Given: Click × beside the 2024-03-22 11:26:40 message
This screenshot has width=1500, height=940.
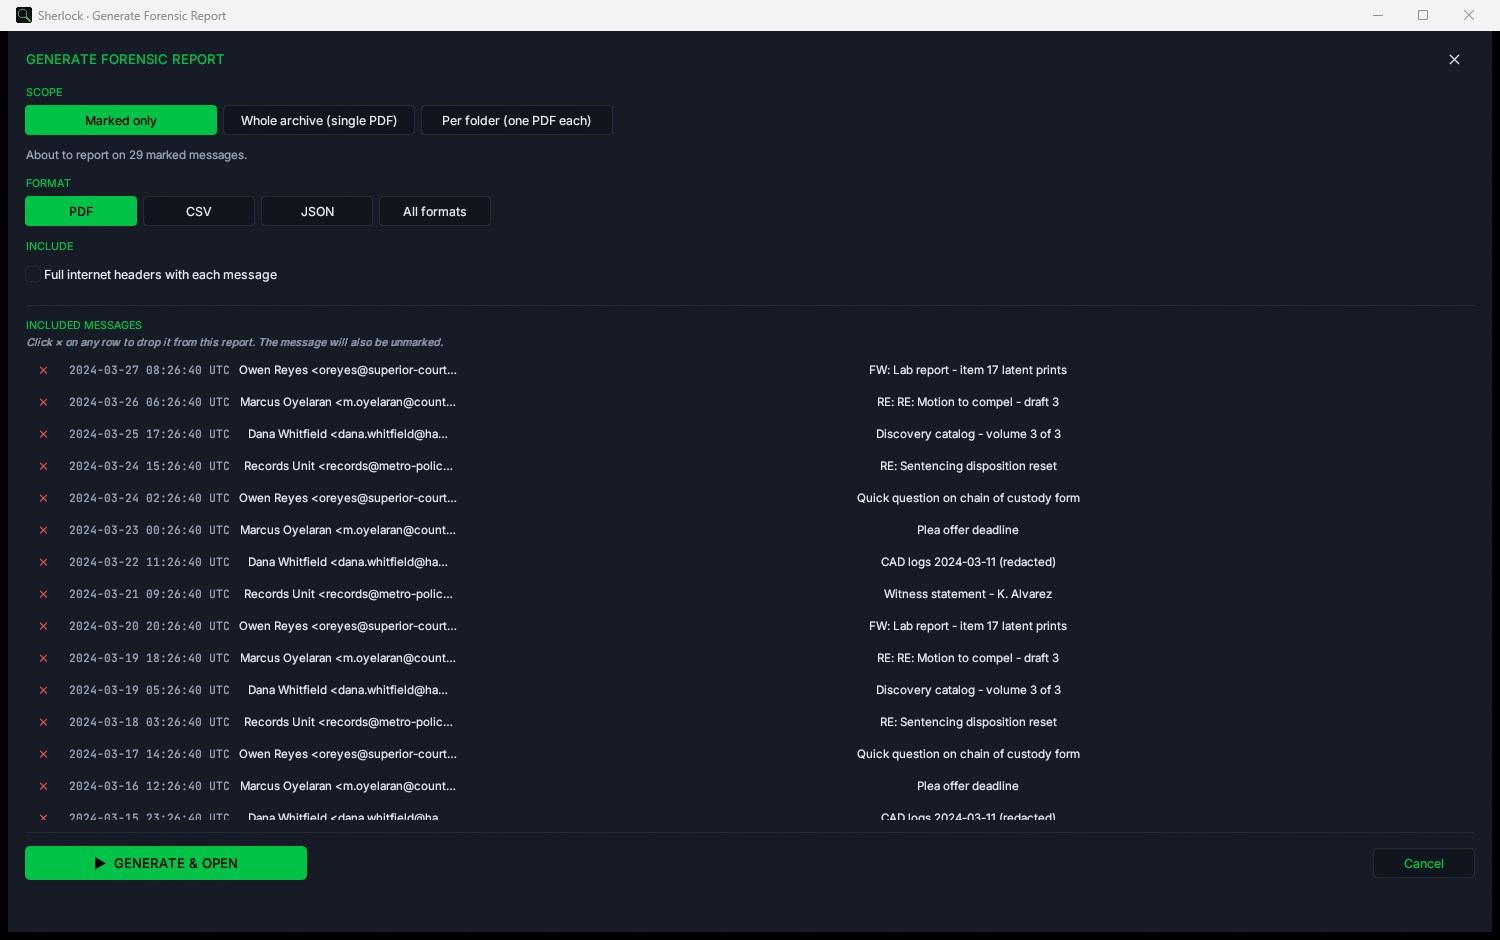Looking at the screenshot, I should [x=43, y=562].
